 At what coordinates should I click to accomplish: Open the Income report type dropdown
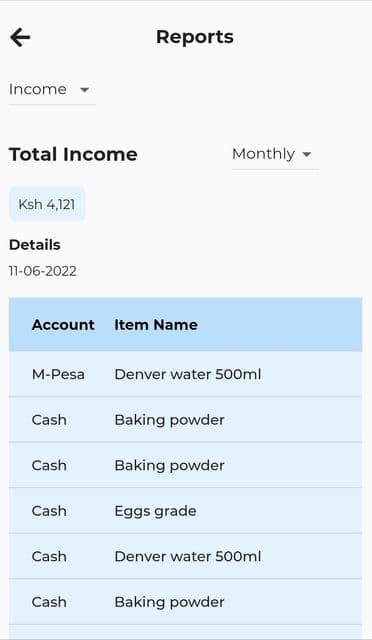[x=52, y=90]
